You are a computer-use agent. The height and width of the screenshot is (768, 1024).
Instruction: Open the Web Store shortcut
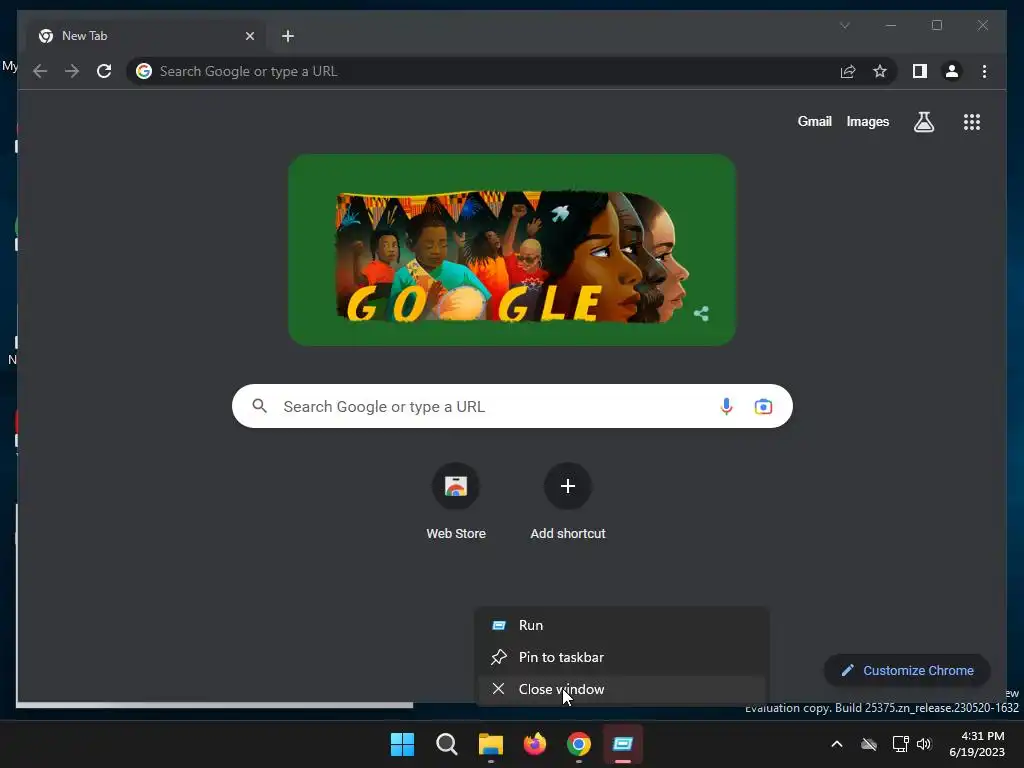point(456,502)
